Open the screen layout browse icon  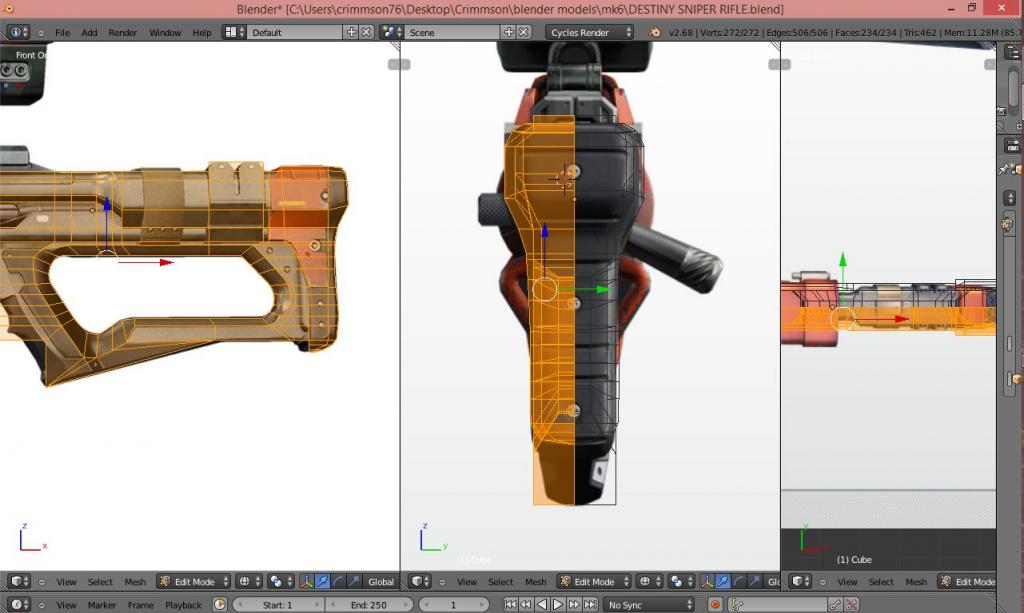click(234, 32)
